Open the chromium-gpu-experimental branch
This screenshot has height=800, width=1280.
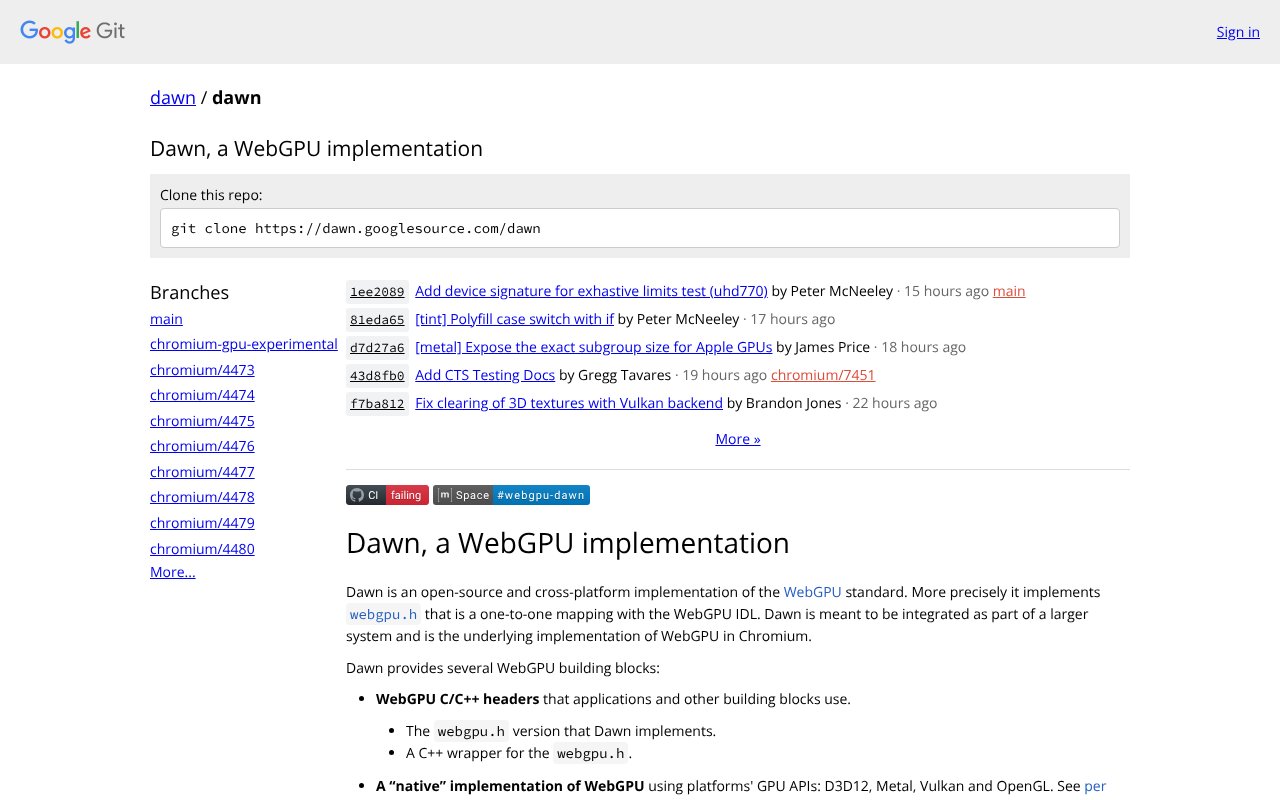[x=243, y=344]
